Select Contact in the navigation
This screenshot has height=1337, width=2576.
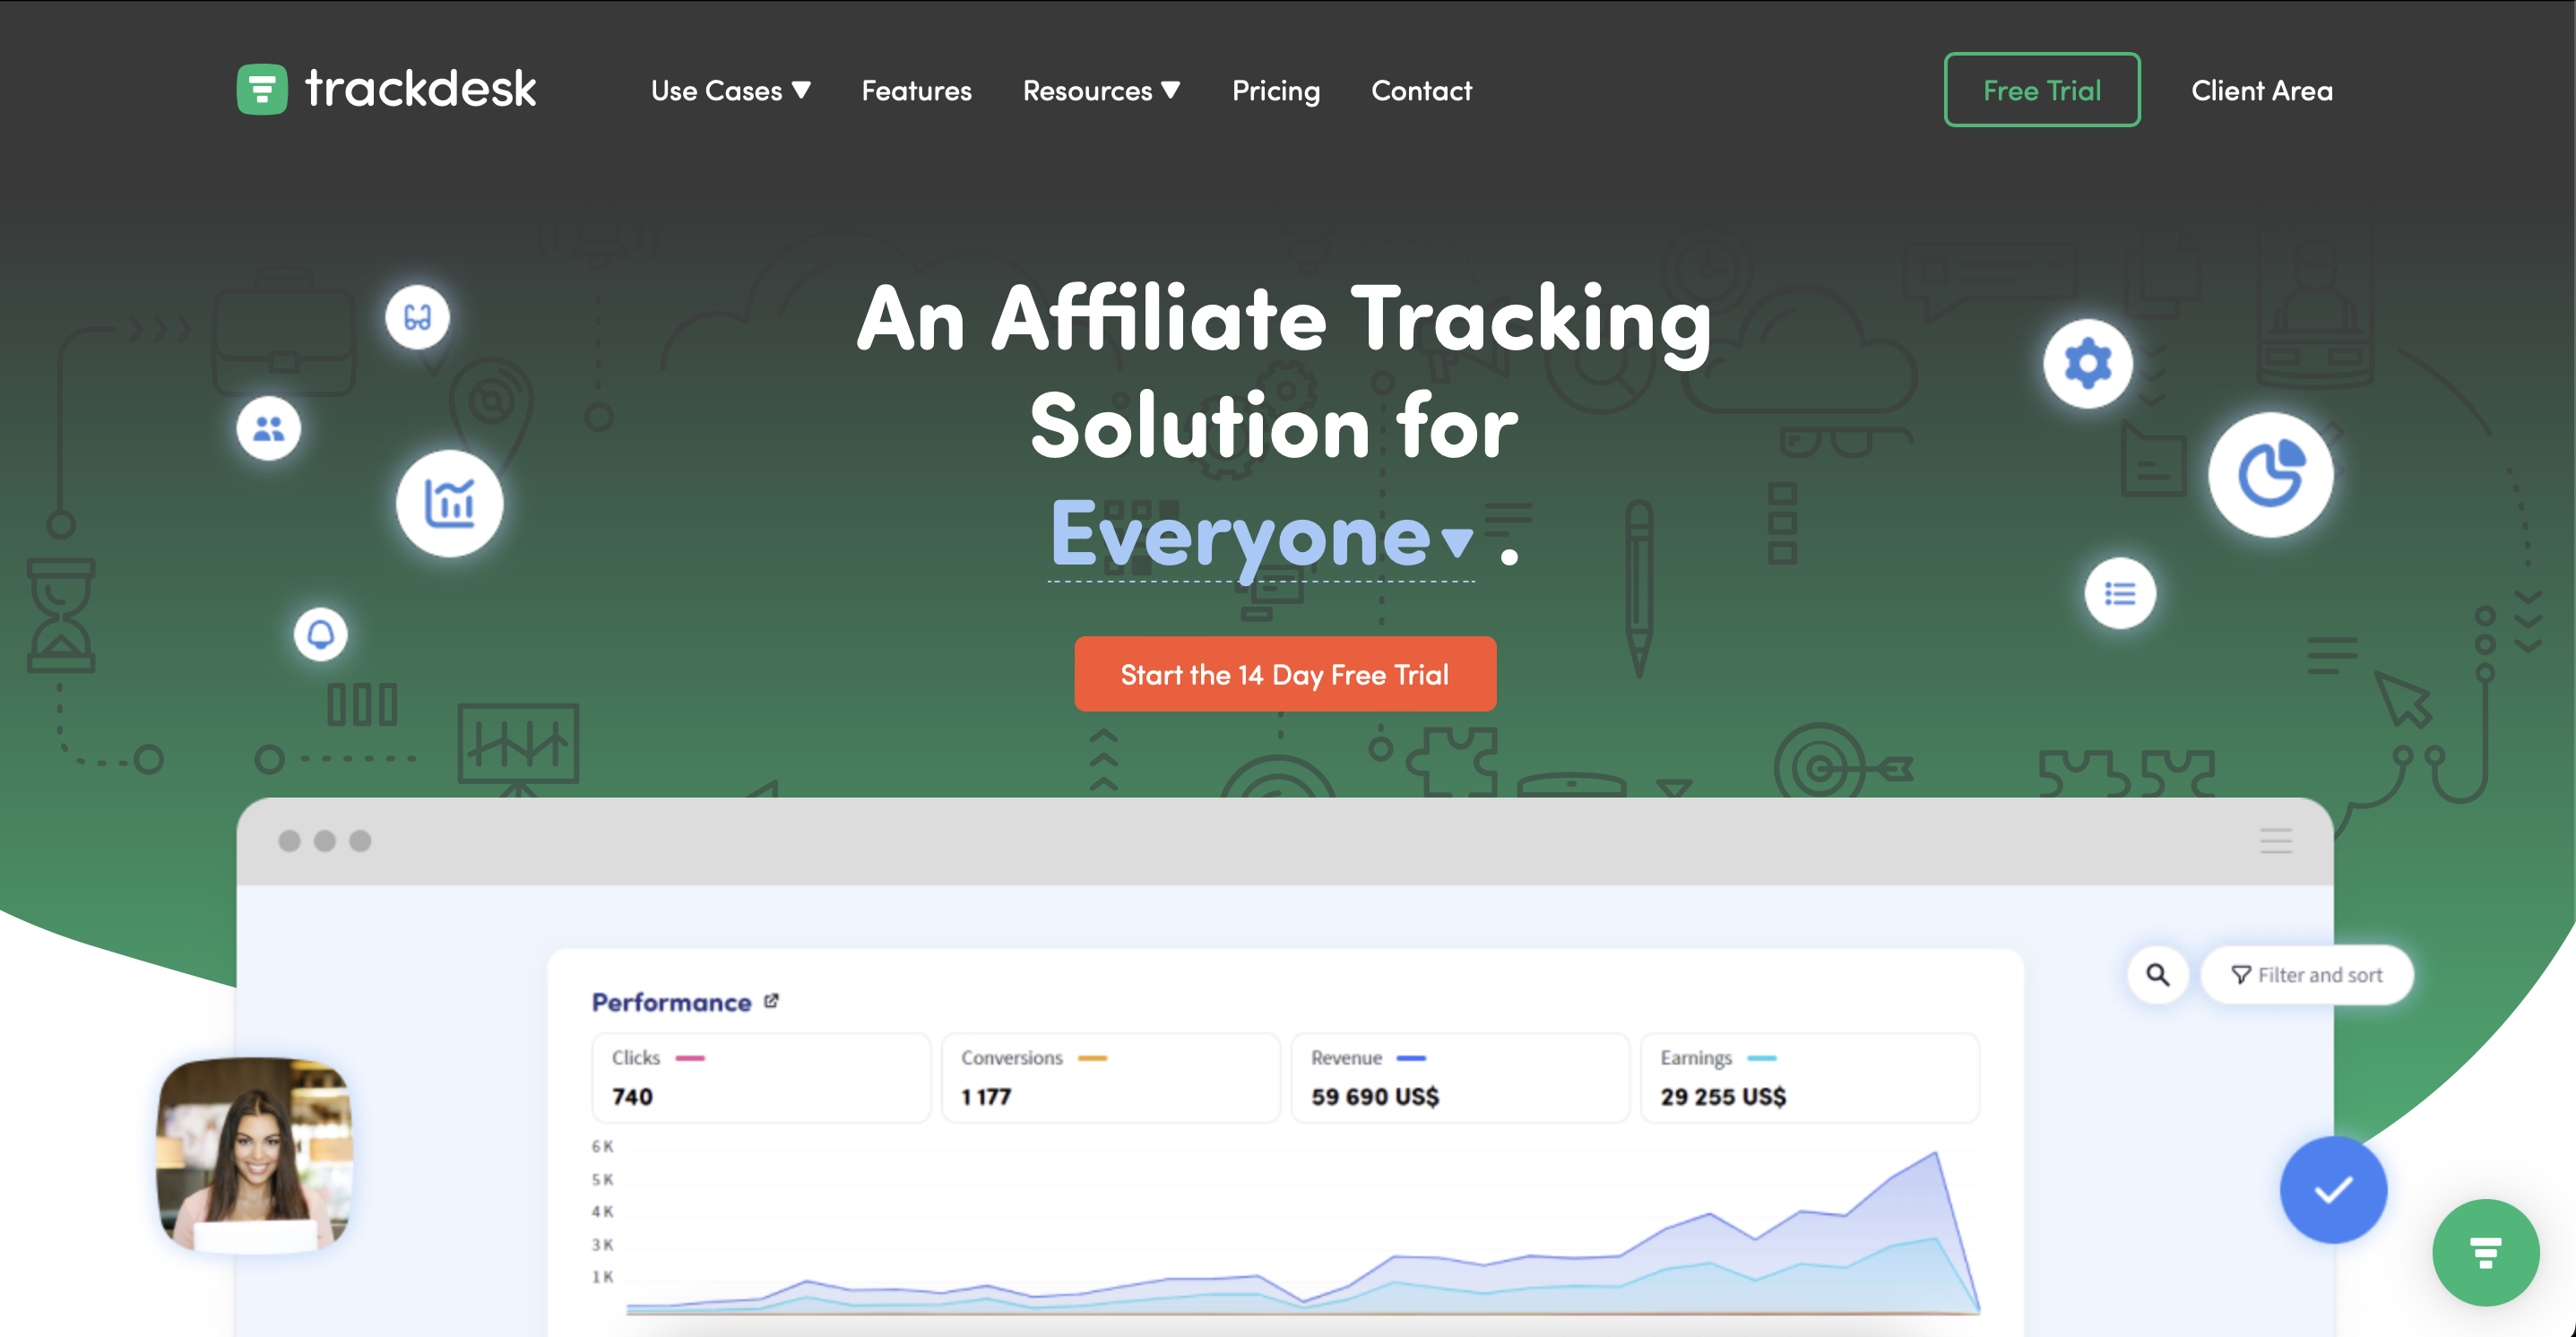click(x=1421, y=90)
